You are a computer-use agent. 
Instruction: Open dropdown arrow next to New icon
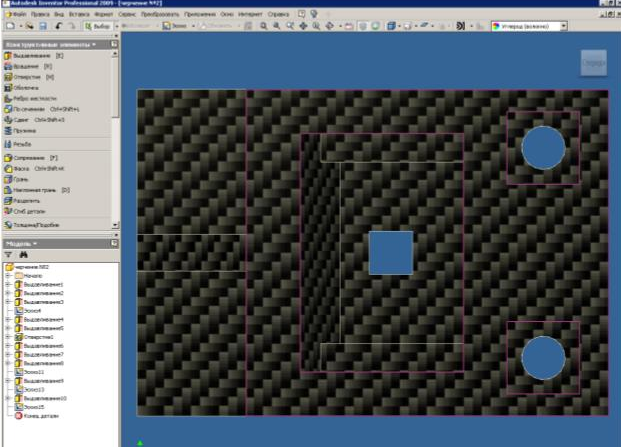20,27
